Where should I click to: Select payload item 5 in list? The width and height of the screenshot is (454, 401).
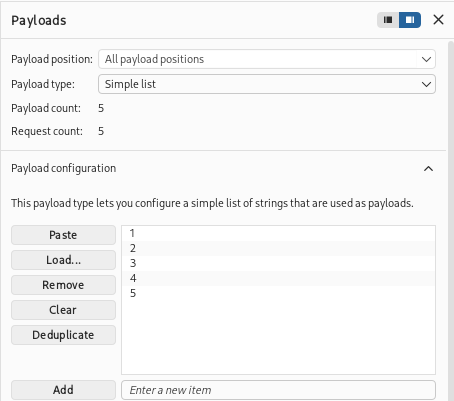coord(278,293)
